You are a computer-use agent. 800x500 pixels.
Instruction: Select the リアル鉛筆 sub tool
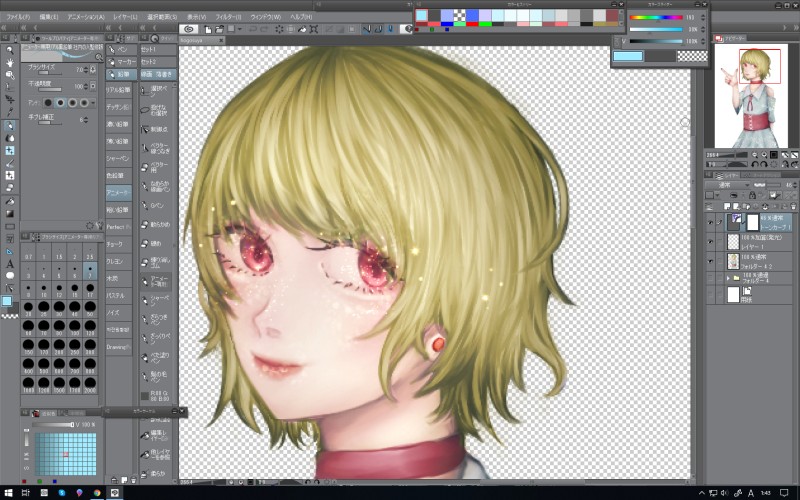118,90
